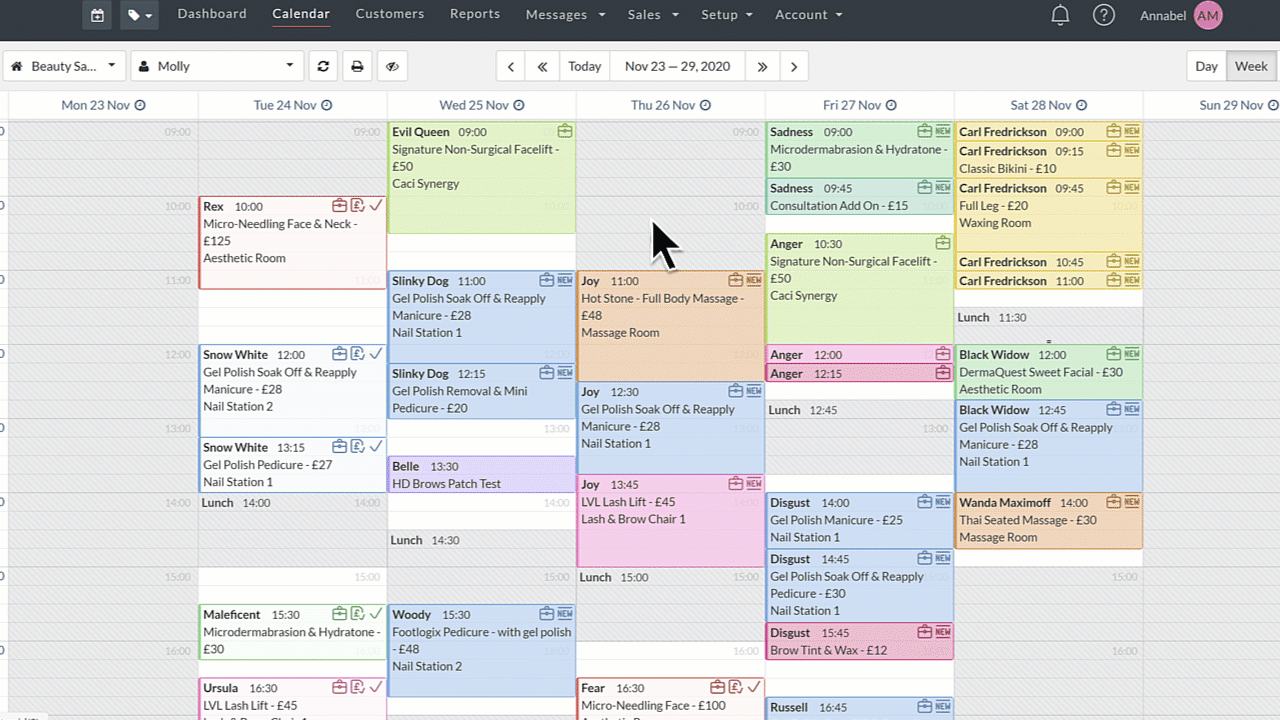The height and width of the screenshot is (720, 1280).
Task: Click the Tue 24 Nov column header
Action: click(x=292, y=105)
